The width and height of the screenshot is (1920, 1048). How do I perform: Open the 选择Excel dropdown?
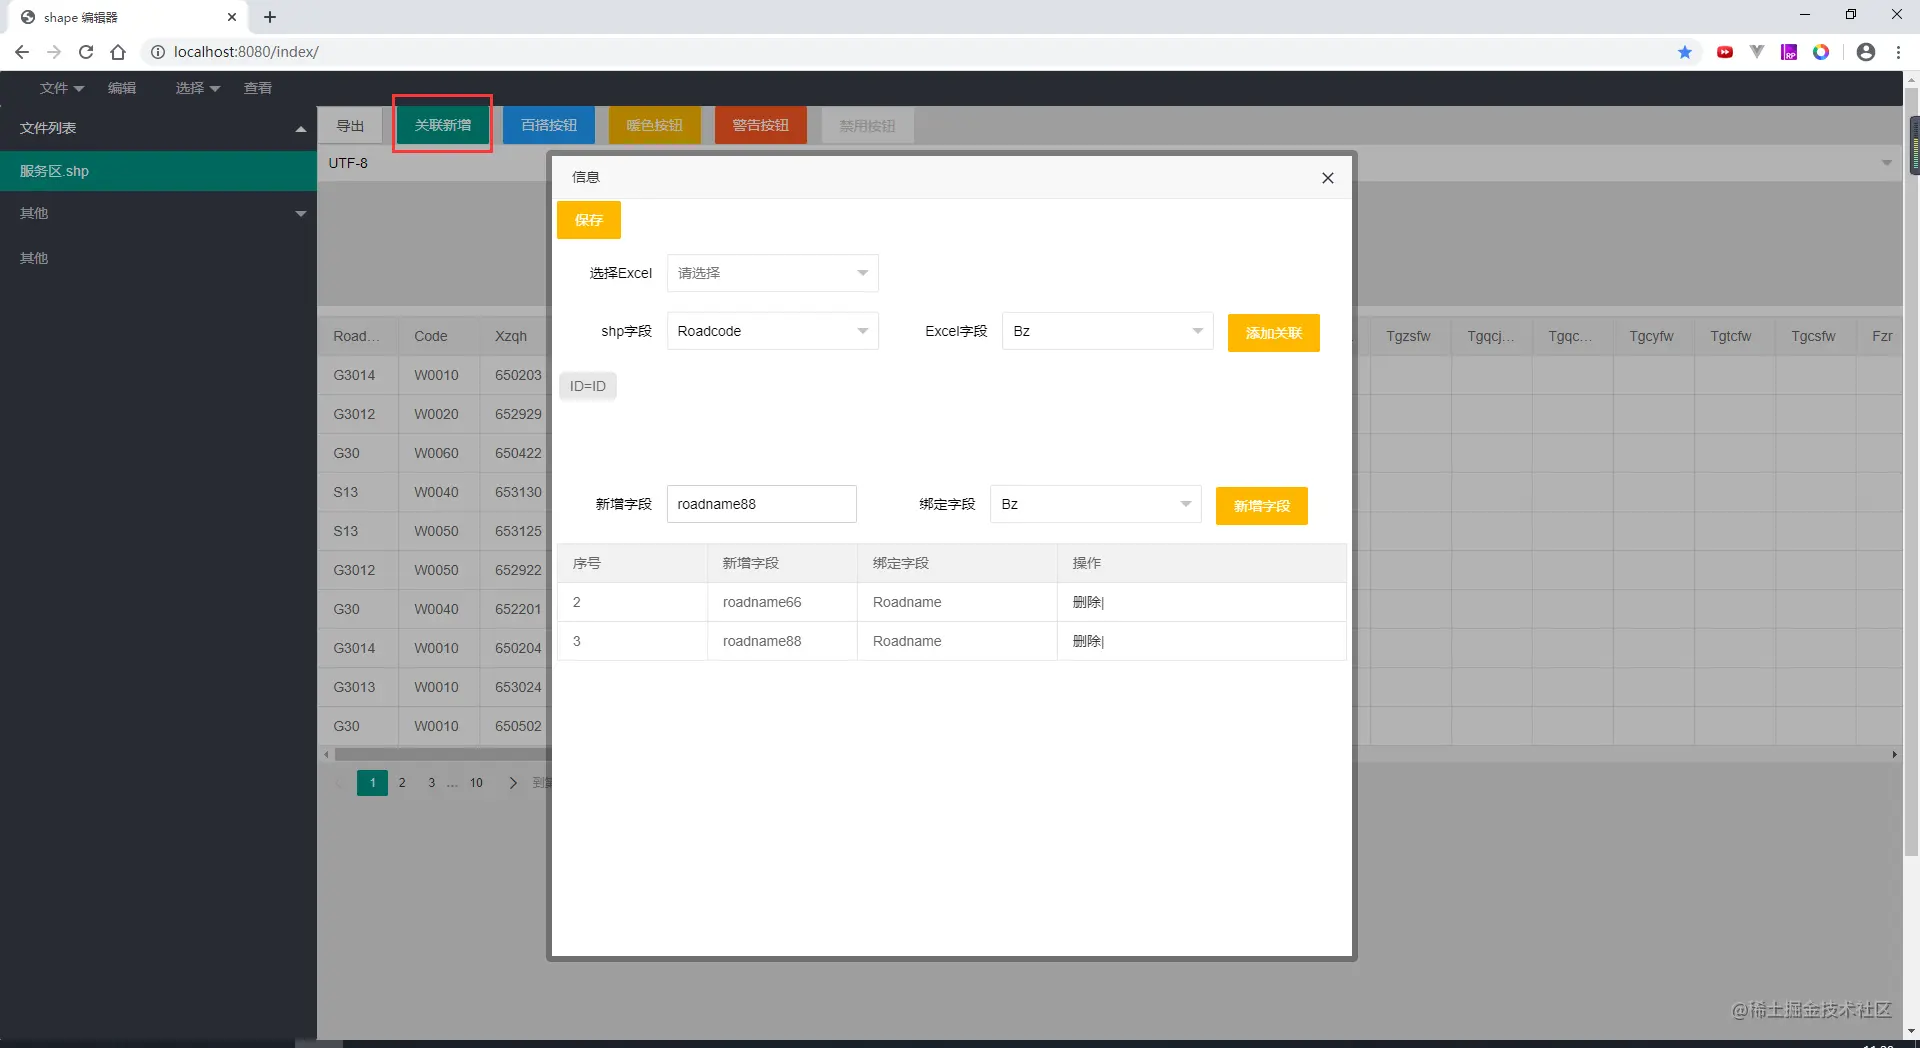(772, 273)
